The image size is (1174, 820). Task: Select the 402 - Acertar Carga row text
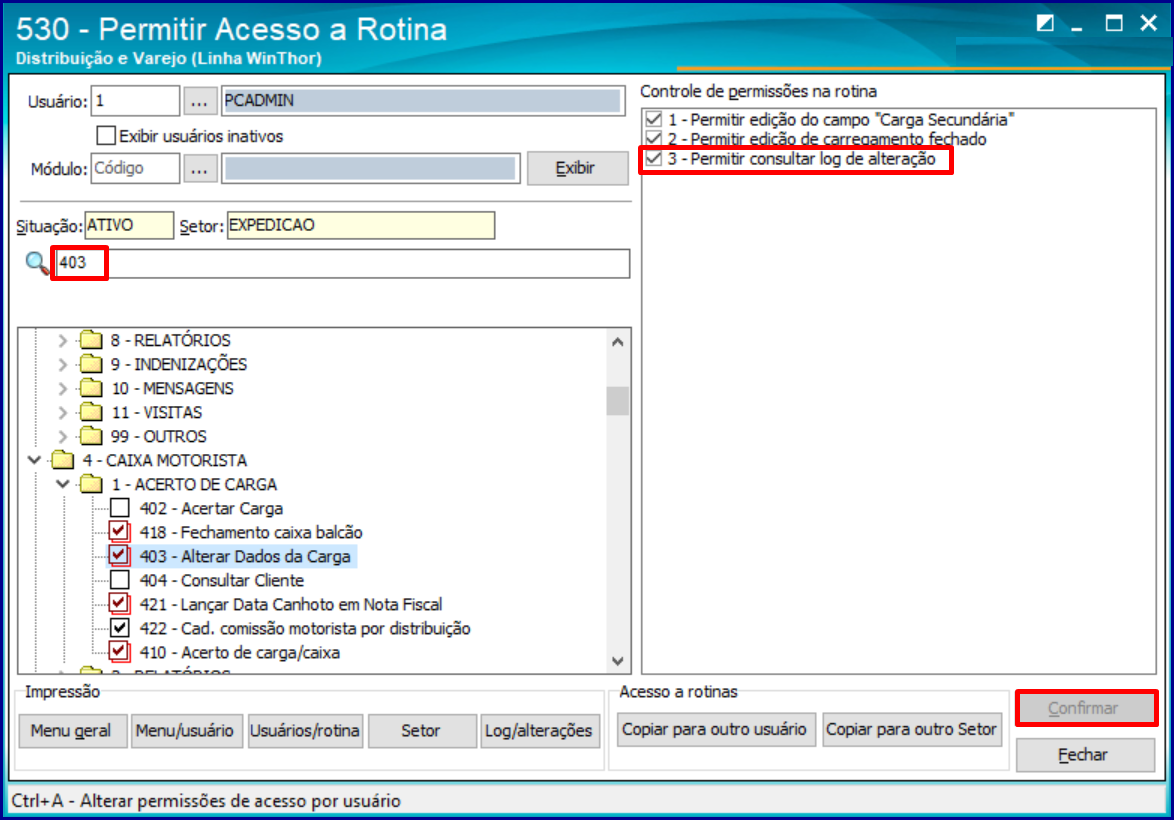211,508
